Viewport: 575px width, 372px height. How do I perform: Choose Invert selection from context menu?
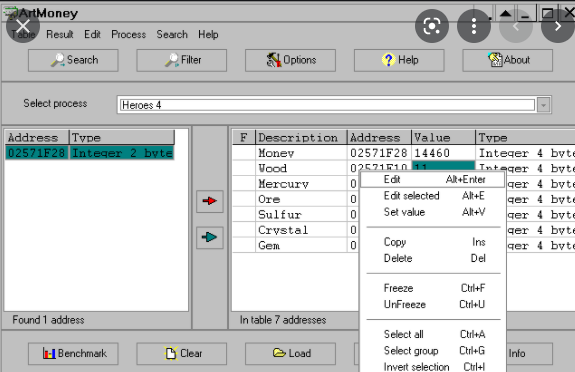pyautogui.click(x=433, y=366)
